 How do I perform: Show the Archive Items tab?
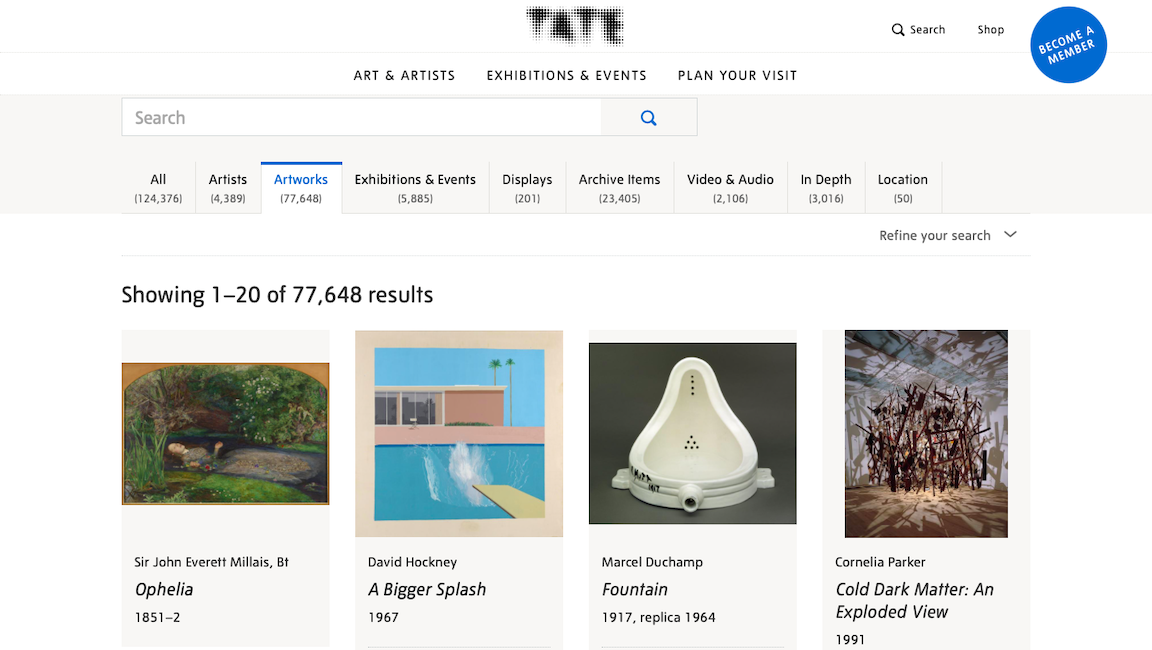619,188
